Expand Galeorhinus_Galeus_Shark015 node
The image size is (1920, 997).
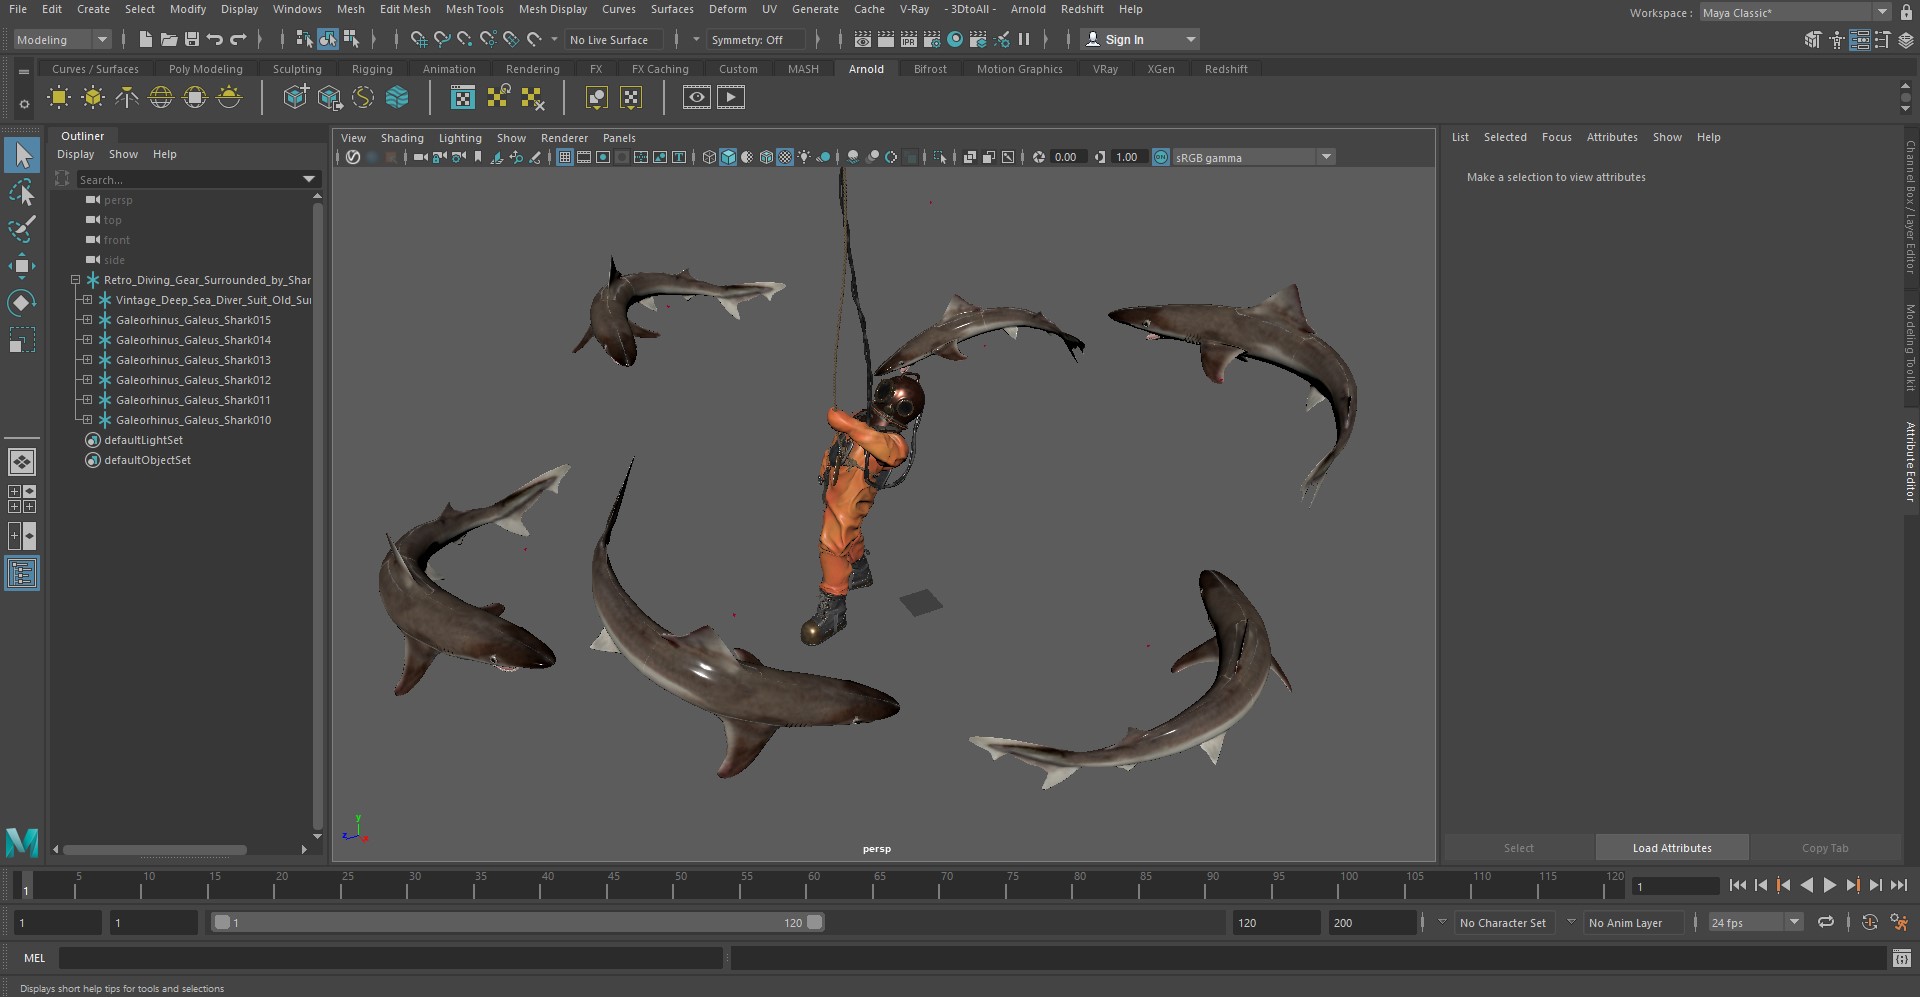point(87,320)
